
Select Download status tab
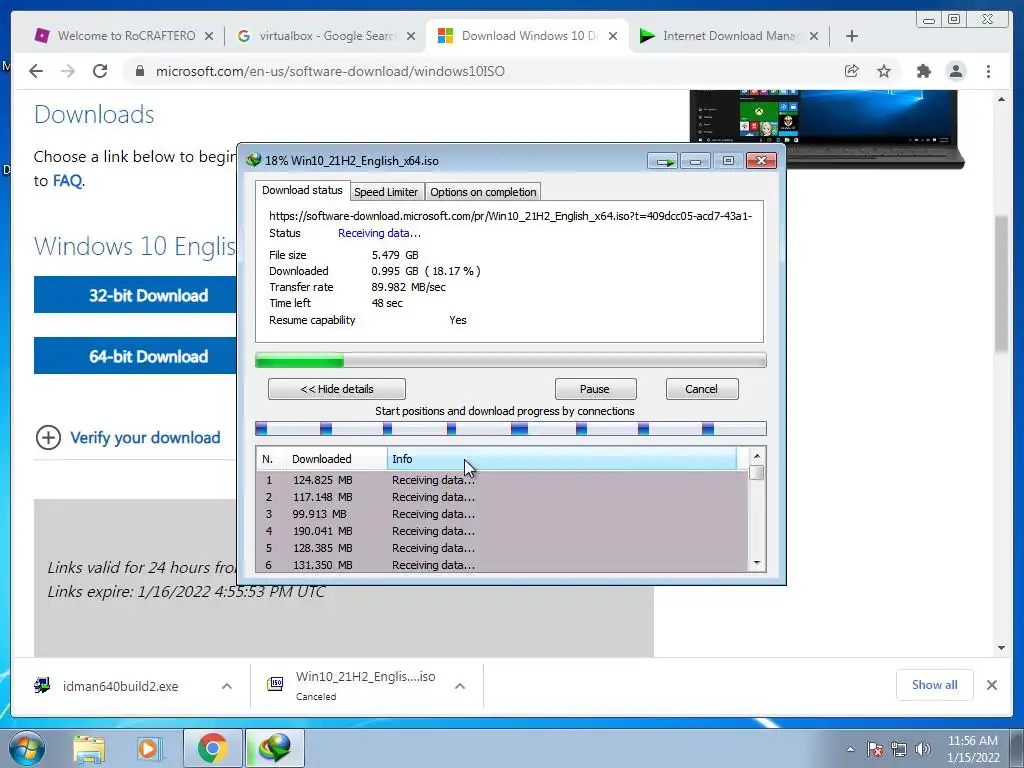point(302,190)
